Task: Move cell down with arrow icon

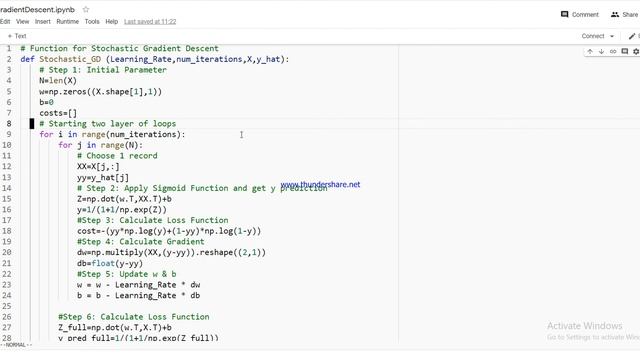Action: click(601, 51)
